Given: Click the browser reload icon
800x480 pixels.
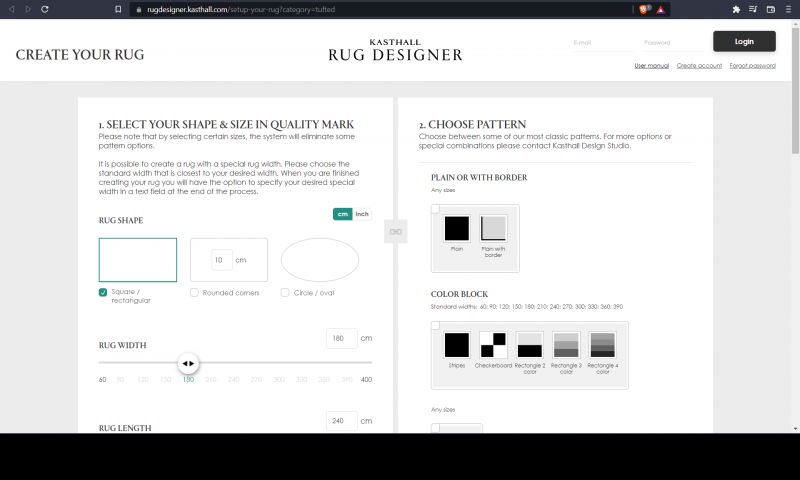Looking at the screenshot, I should pyautogui.click(x=45, y=9).
